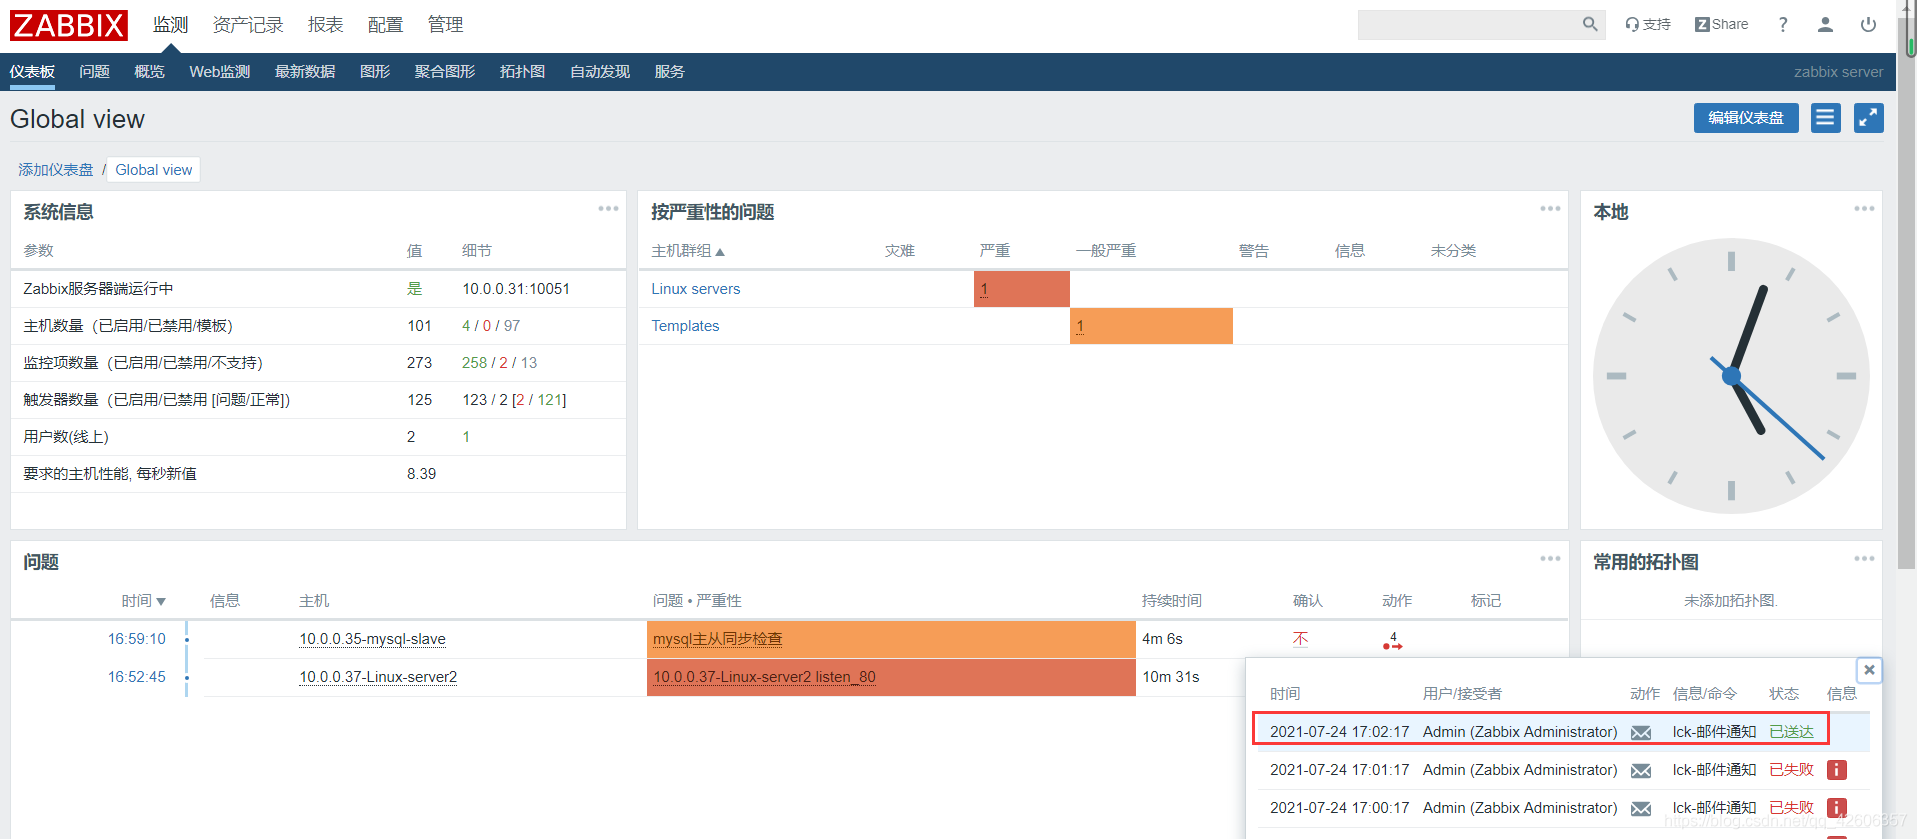Image resolution: width=1917 pixels, height=839 pixels.
Task: Open the Templates host group
Action: pyautogui.click(x=685, y=326)
